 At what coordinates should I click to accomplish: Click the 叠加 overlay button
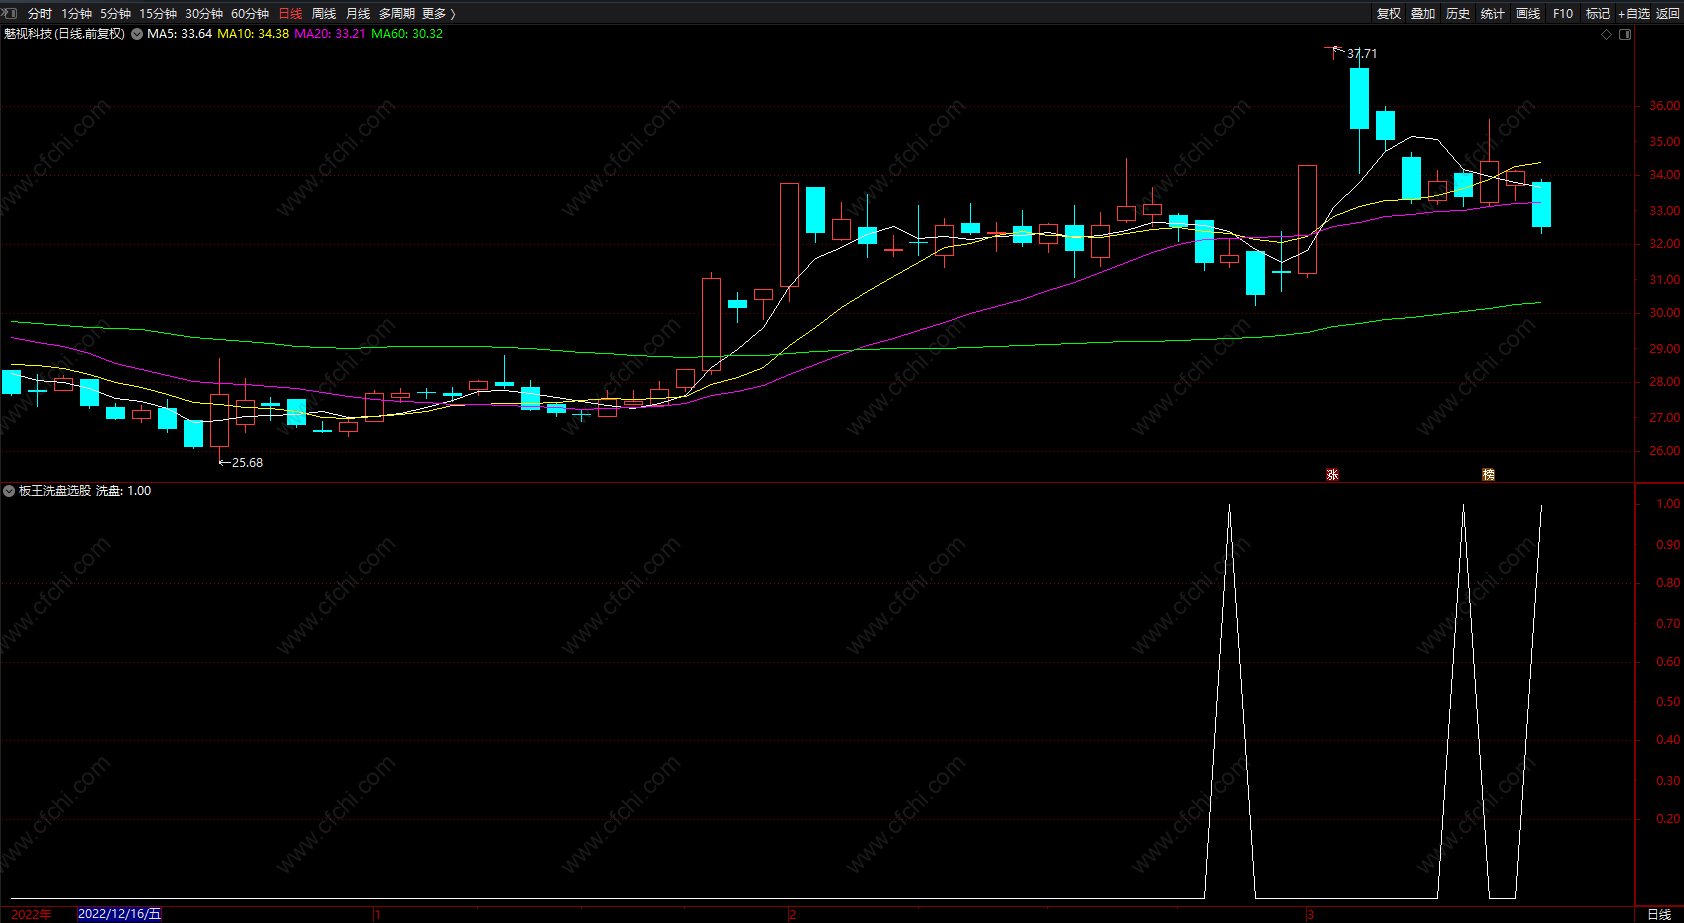[x=1423, y=13]
